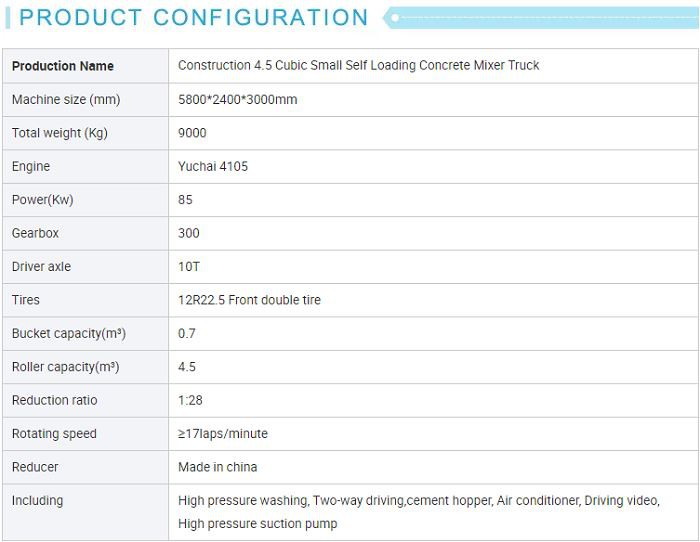Click the 5800*2400*3000mm dimension value
This screenshot has width=700, height=542.
pyautogui.click(x=237, y=100)
